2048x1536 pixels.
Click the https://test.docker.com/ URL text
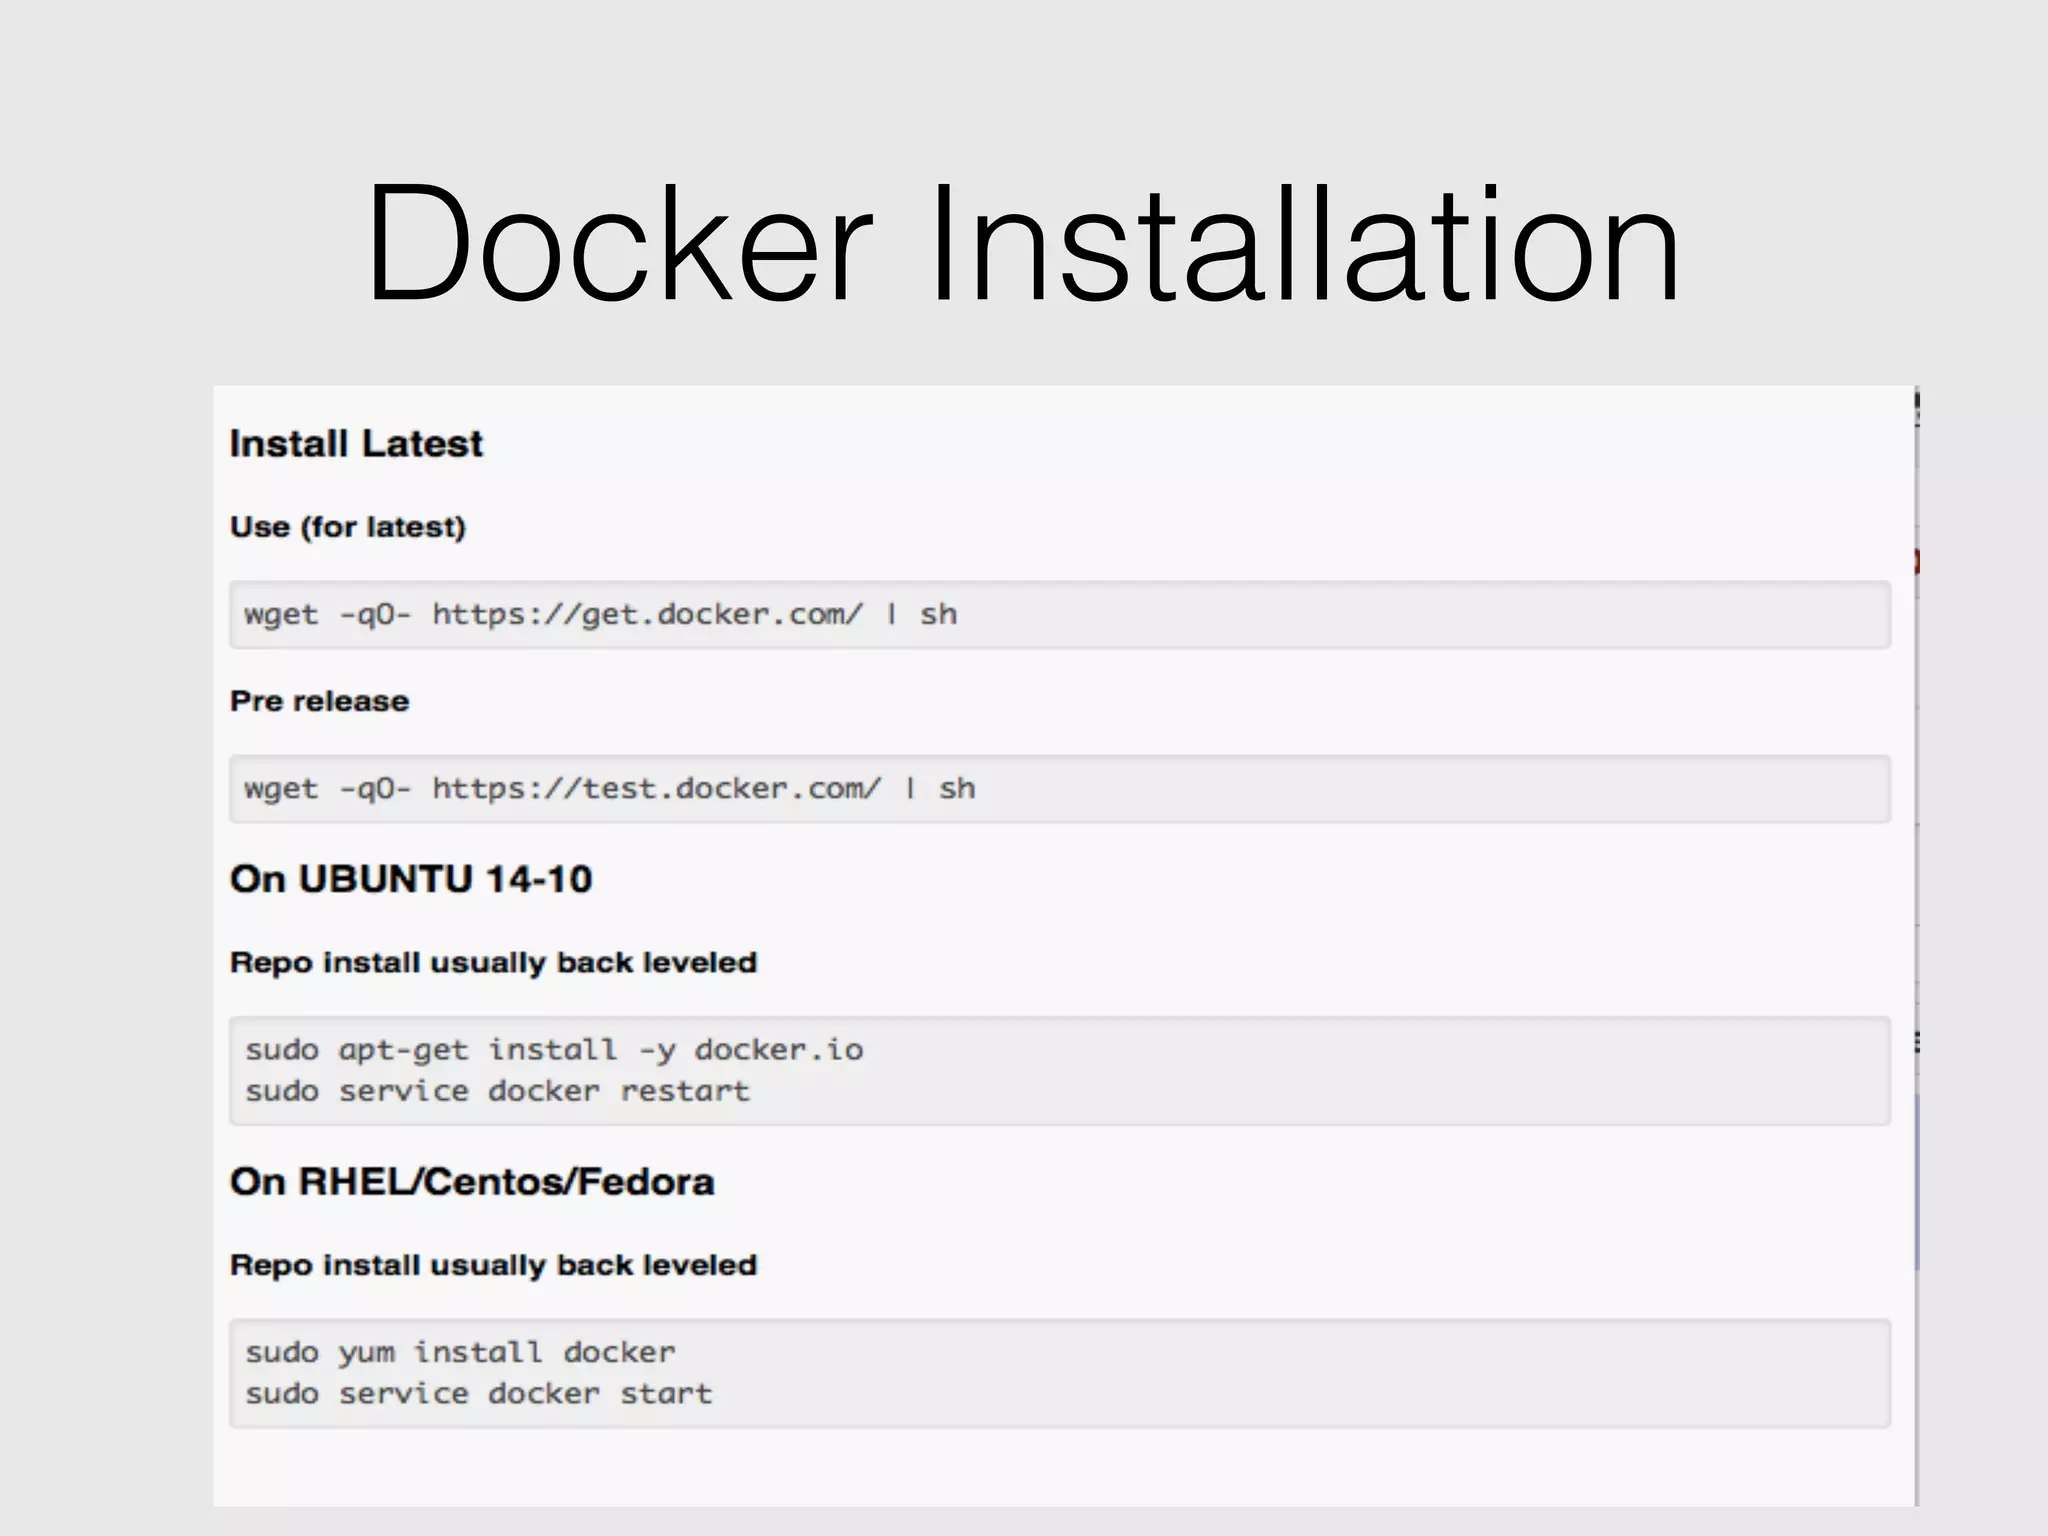656,789
